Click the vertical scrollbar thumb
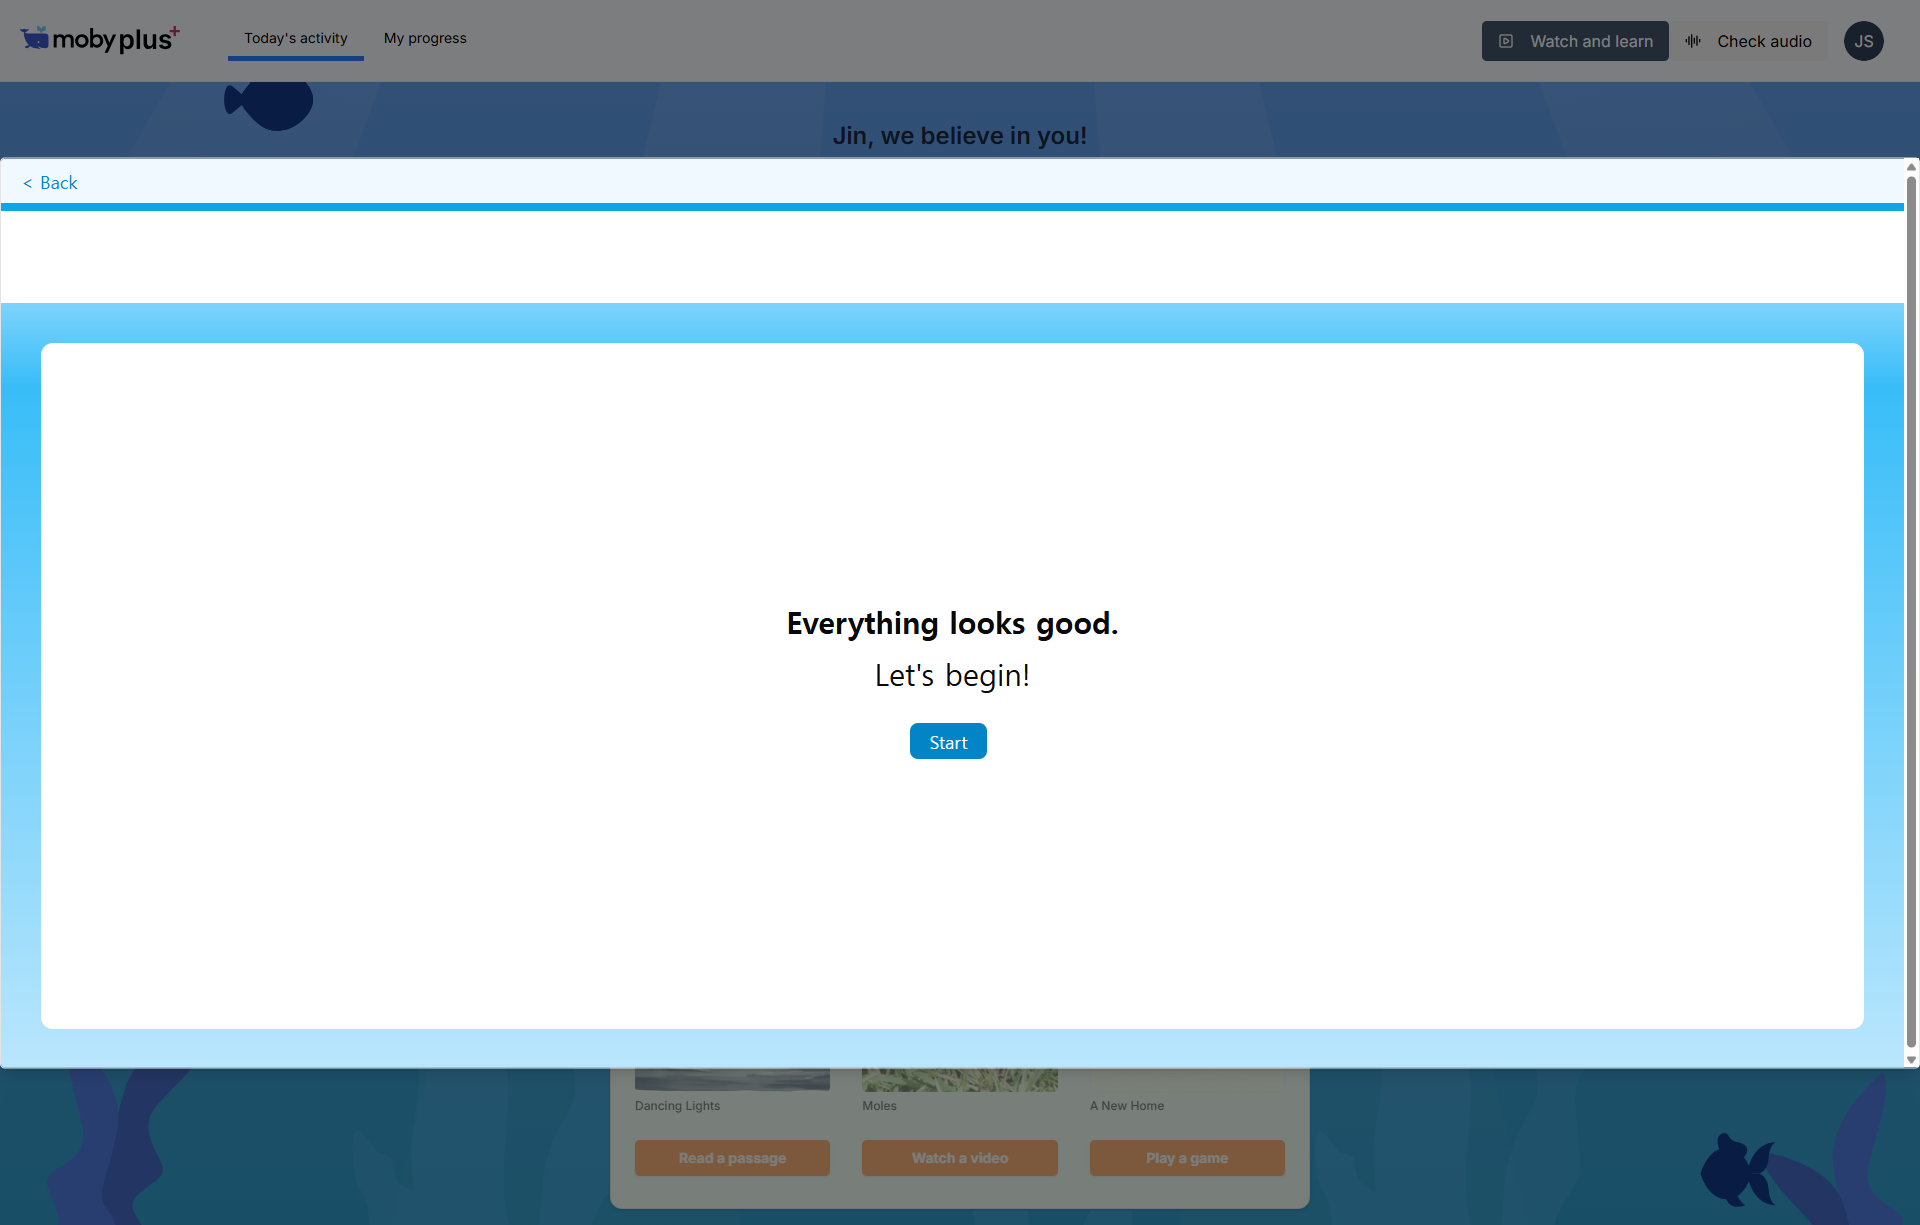 tap(1911, 612)
